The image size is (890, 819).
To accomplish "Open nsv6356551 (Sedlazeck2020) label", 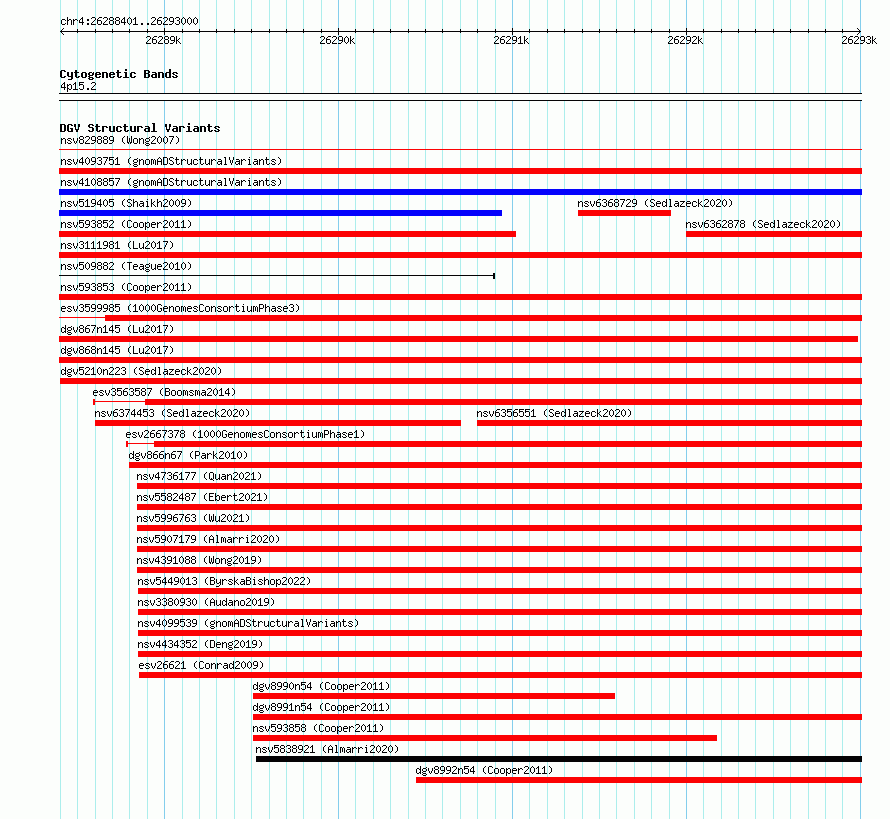I will [554, 413].
